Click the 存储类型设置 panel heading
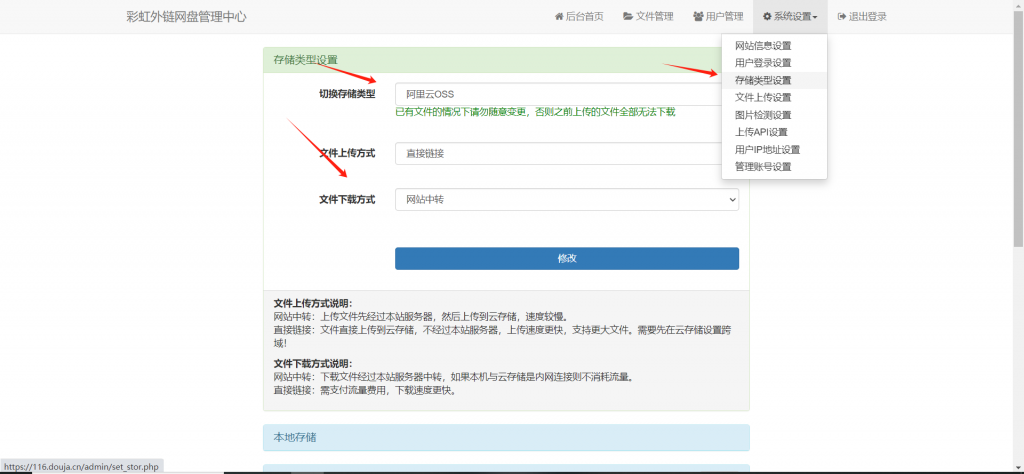Screen dimensions: 1024x474 tap(306, 60)
